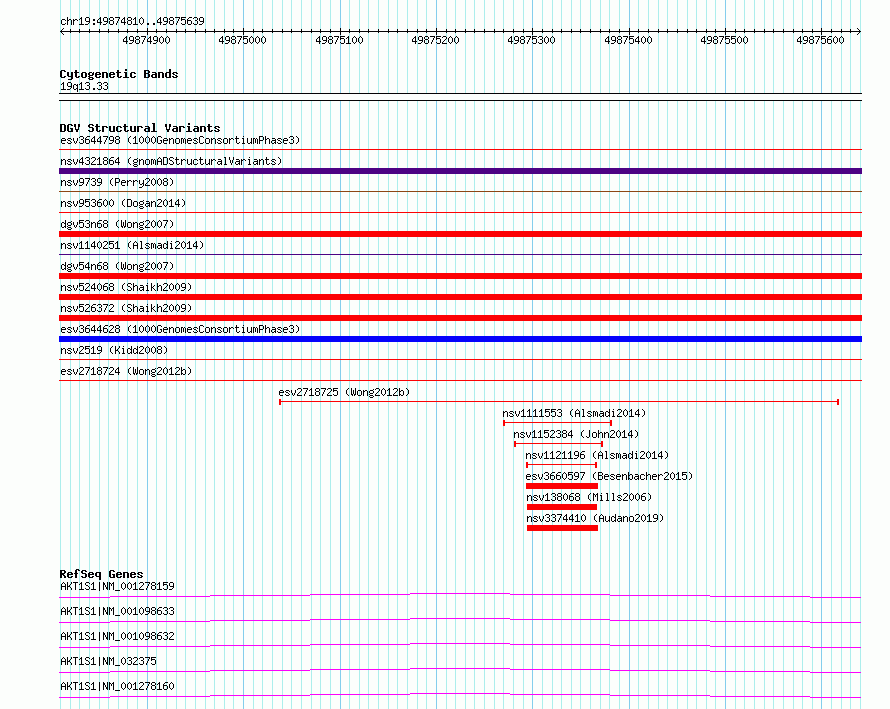This screenshot has width=890, height=709.
Task: Click ruler position label 49875400
Action: [x=628, y=40]
